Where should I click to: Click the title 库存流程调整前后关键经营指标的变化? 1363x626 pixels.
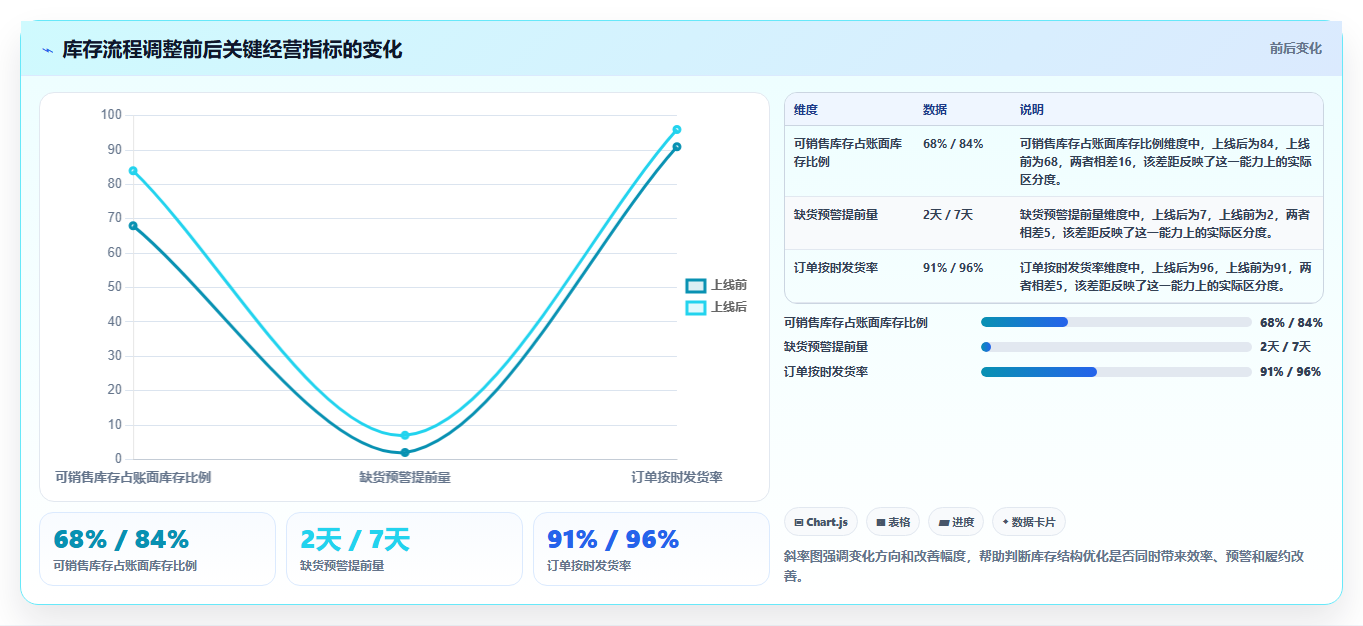(x=232, y=50)
